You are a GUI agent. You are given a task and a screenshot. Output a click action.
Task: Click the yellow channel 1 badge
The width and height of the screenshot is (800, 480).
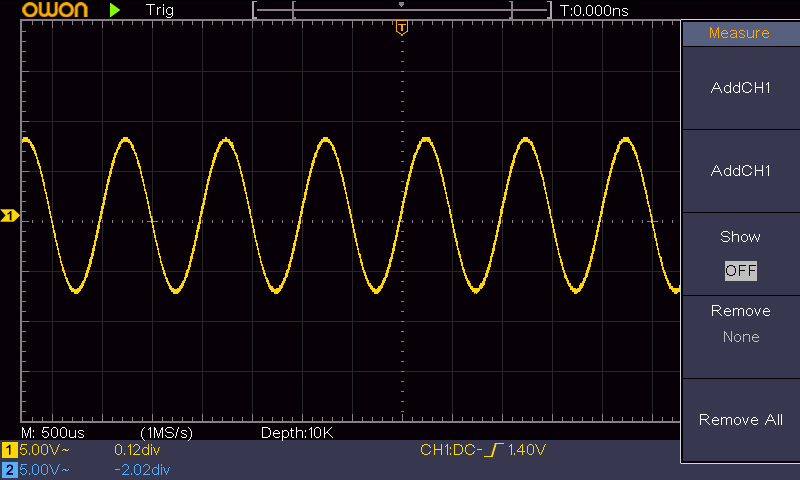tap(9, 450)
